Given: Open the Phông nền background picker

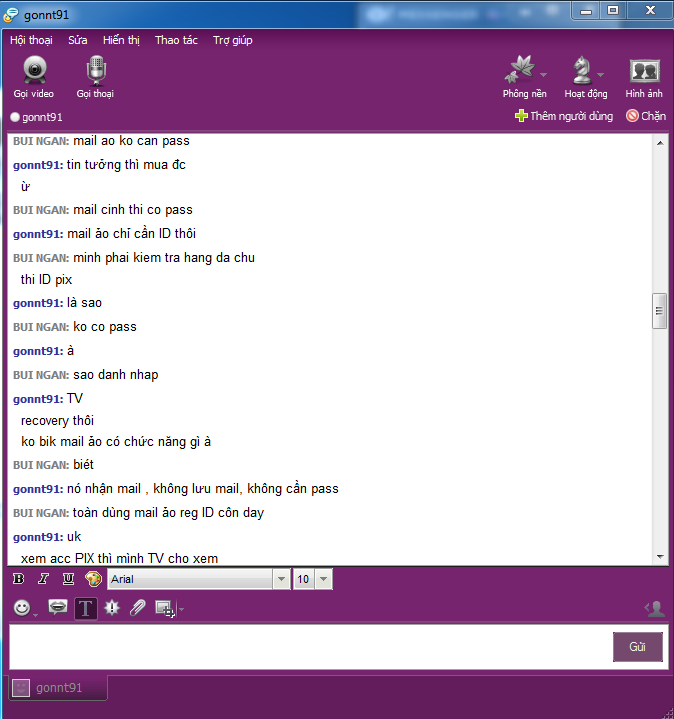Looking at the screenshot, I should [x=520, y=69].
